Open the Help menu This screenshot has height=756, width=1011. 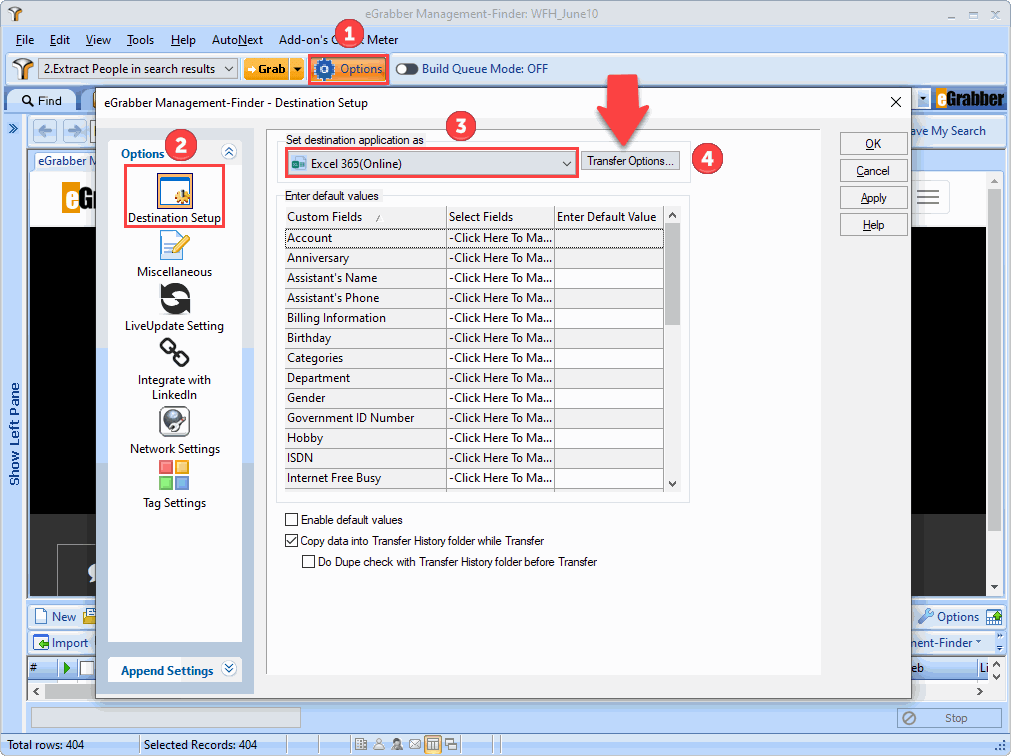coord(183,40)
